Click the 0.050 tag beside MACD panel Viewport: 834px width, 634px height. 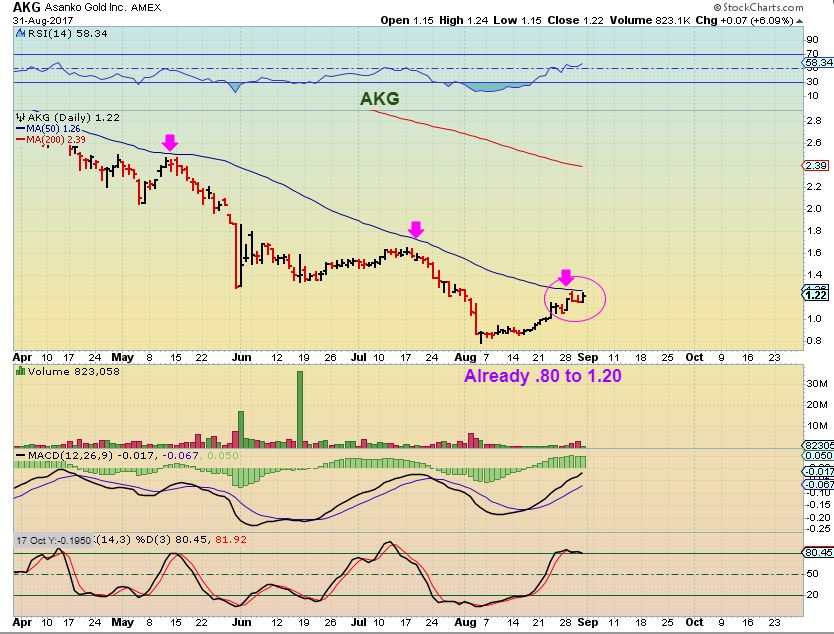[x=818, y=456]
